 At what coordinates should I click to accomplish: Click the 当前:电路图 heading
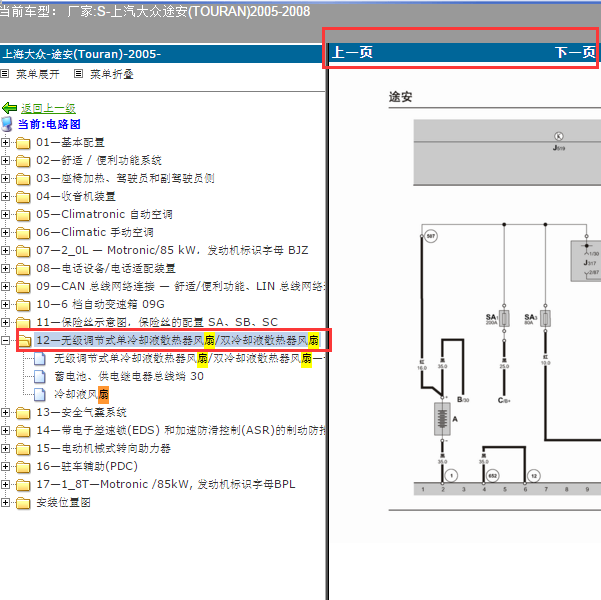point(49,124)
